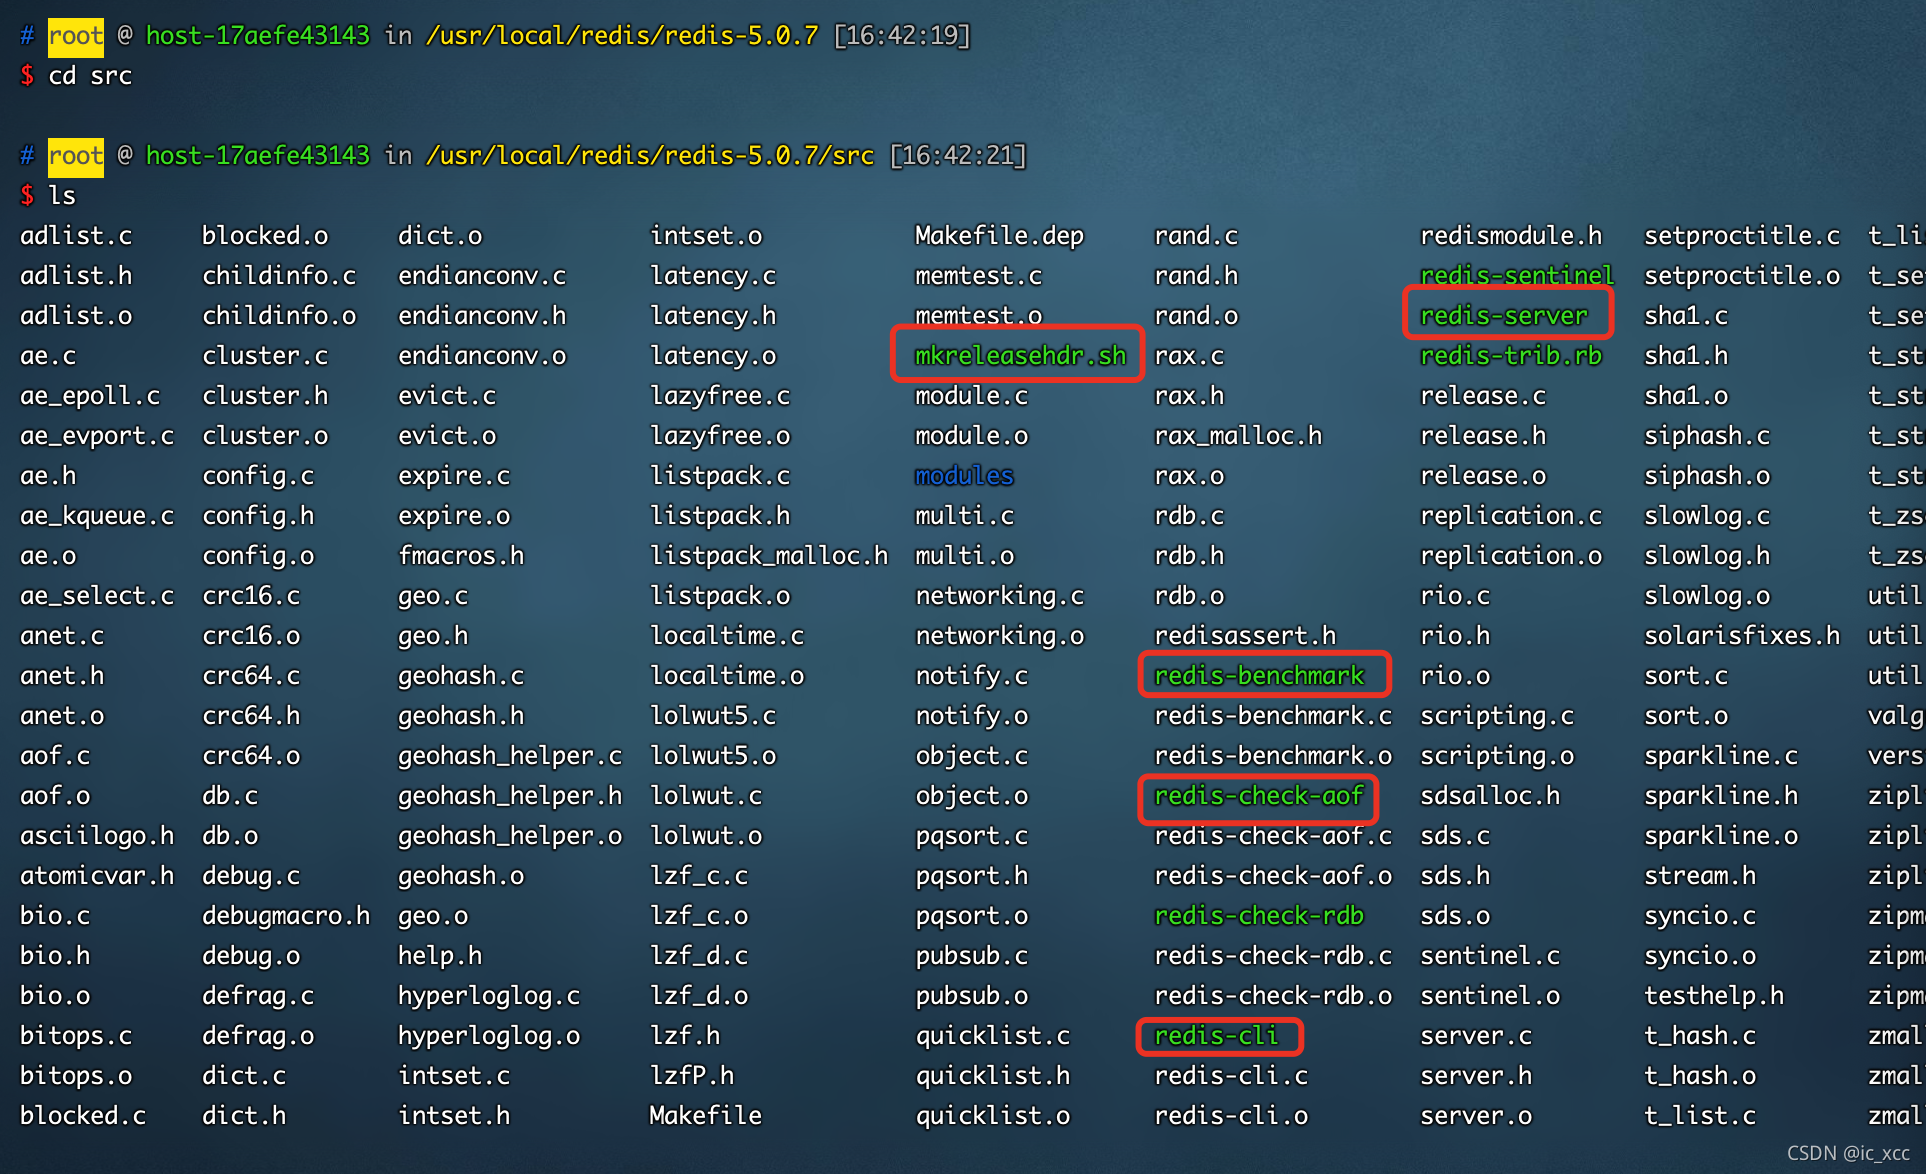Click the CSDN @ic_xcc watermark

(x=1847, y=1153)
